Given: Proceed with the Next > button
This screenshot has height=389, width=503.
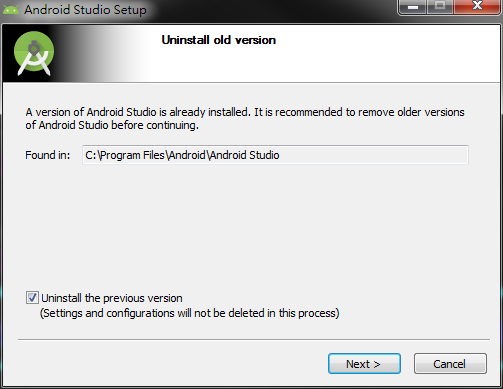Looking at the screenshot, I should [364, 364].
